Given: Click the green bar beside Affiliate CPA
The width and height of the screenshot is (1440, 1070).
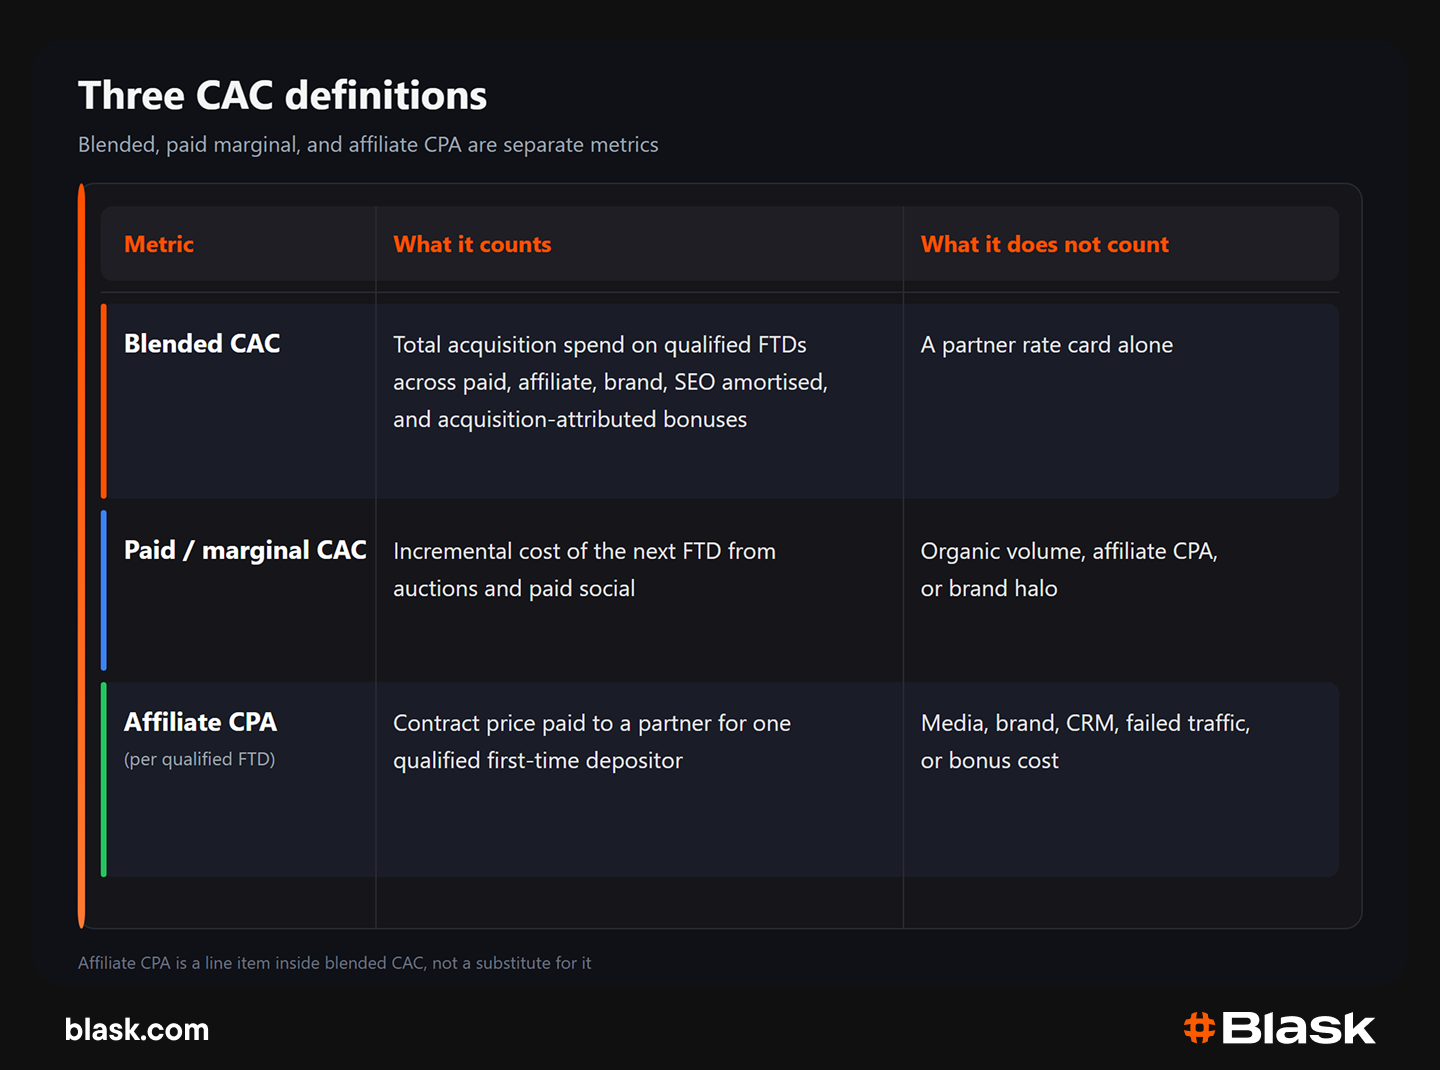Looking at the screenshot, I should tap(104, 779).
